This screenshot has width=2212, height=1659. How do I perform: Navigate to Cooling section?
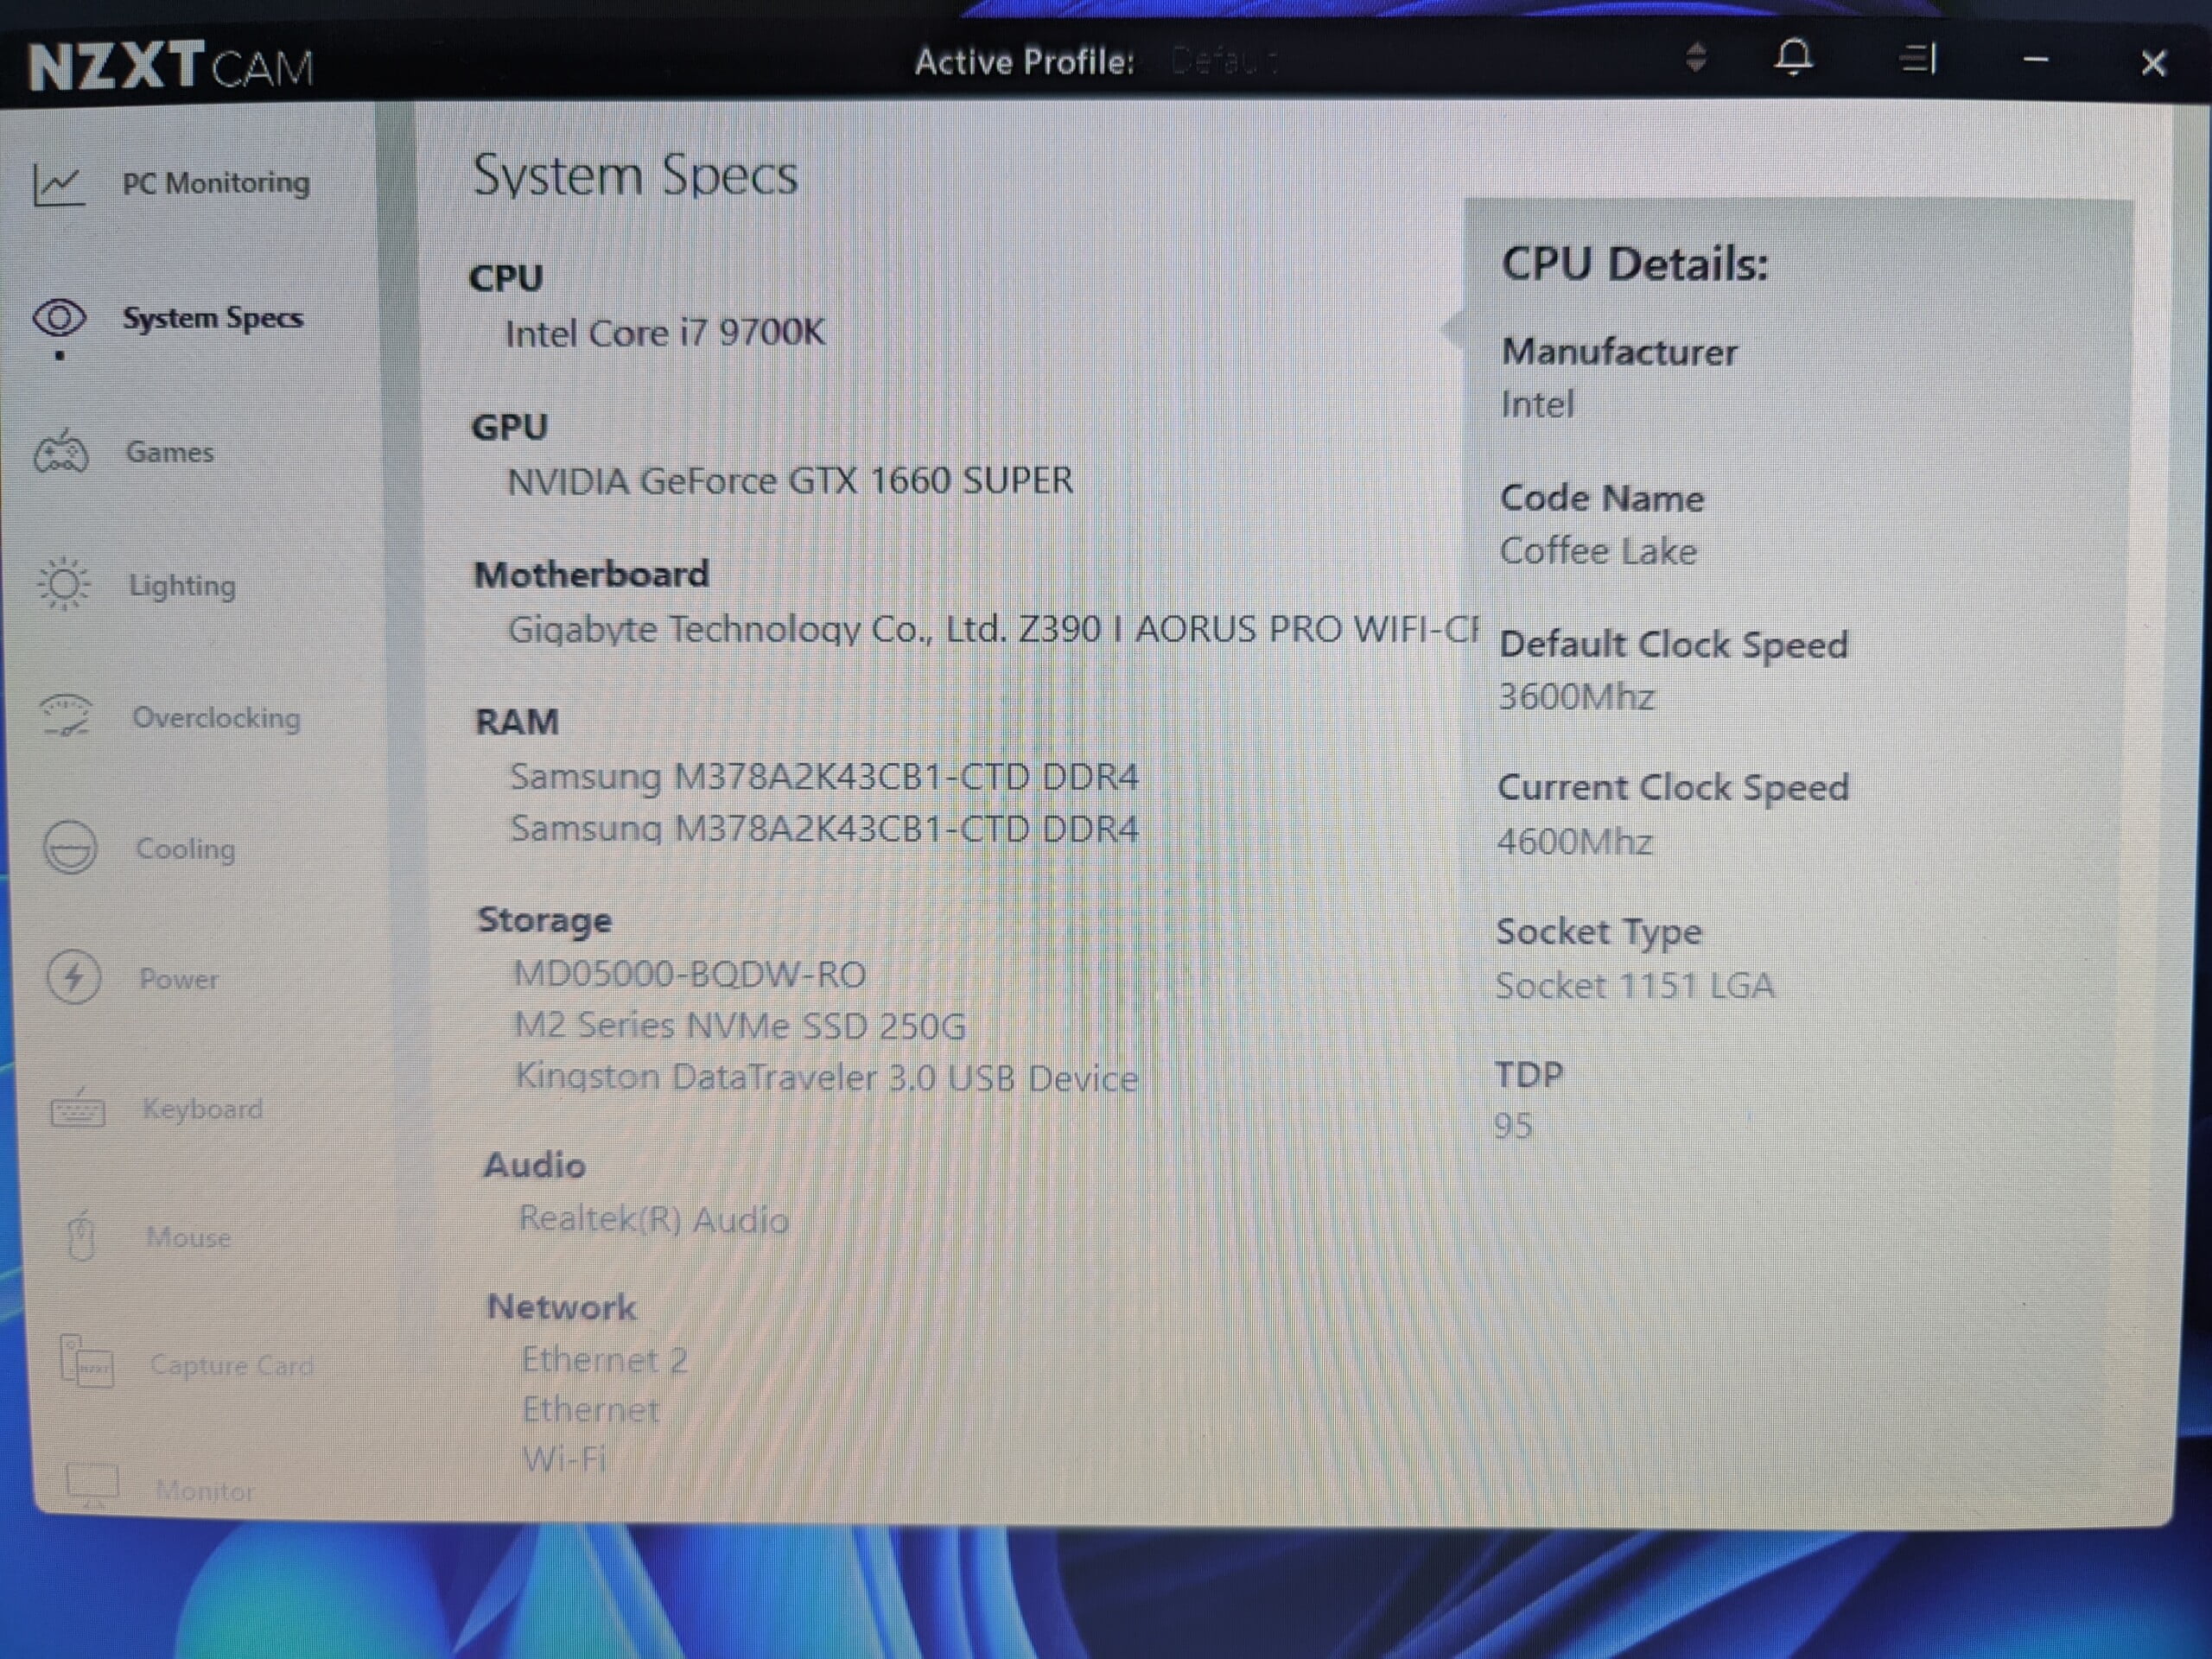coord(186,849)
